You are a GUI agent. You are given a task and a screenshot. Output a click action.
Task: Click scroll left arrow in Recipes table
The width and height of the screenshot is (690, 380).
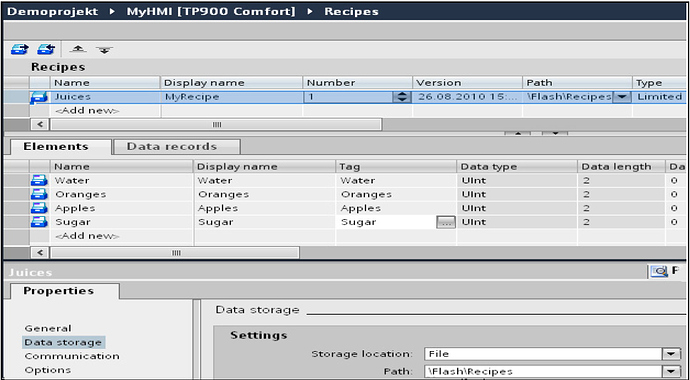(x=40, y=124)
